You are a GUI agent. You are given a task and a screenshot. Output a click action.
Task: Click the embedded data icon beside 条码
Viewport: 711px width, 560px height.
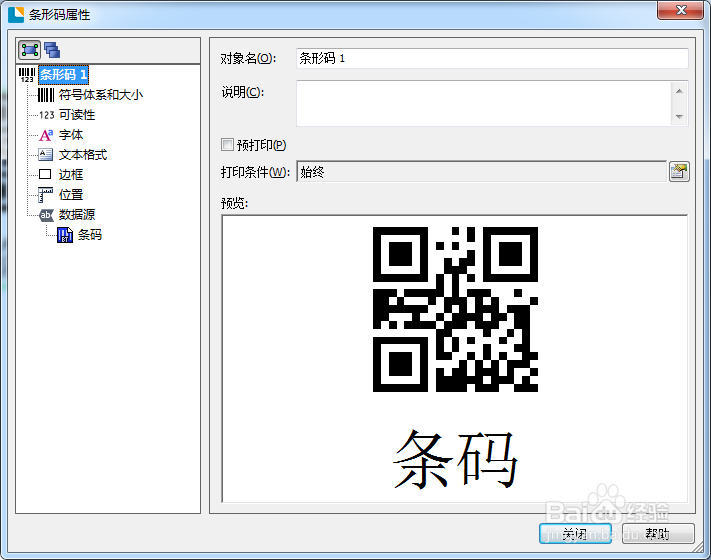coord(64,235)
